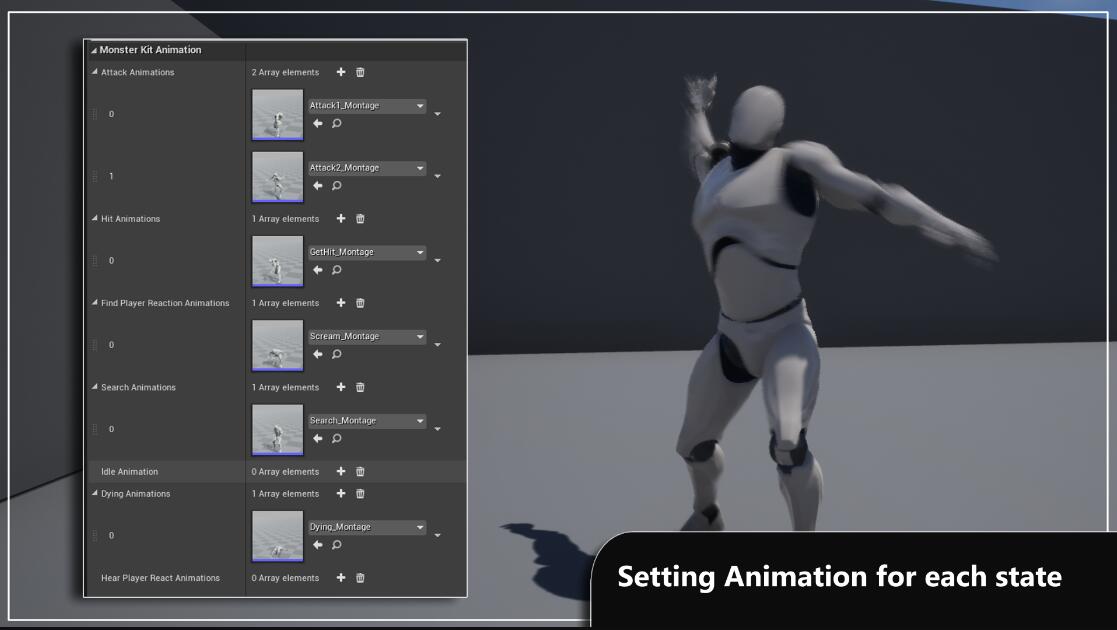Browse to Scream_Montage with magnifier icon

337,354
